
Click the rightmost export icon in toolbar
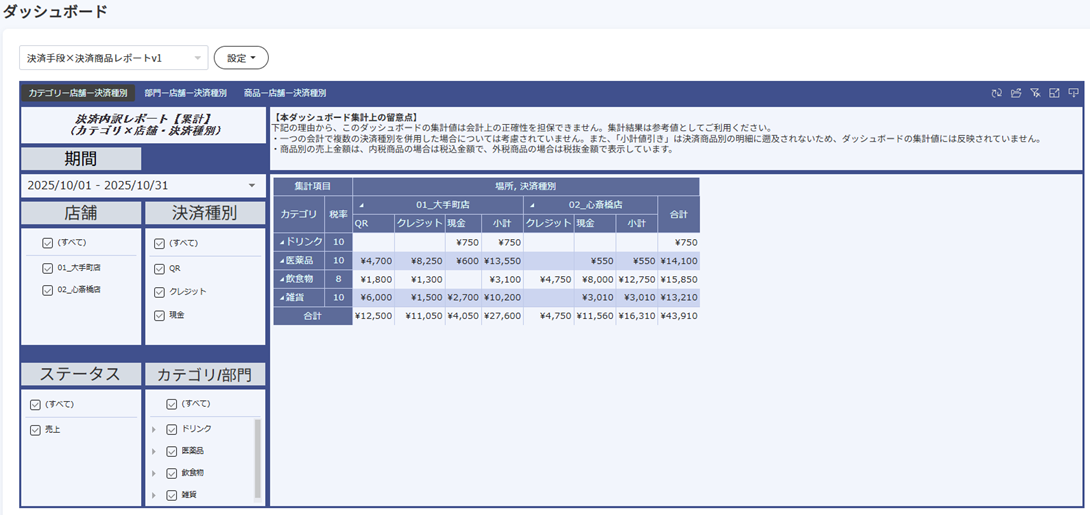click(x=1073, y=93)
